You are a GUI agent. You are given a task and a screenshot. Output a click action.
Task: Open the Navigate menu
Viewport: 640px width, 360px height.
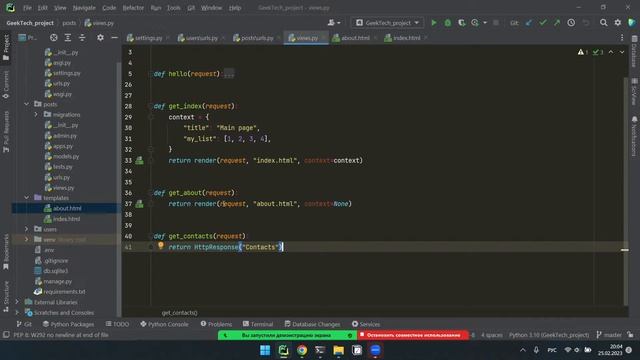84,8
